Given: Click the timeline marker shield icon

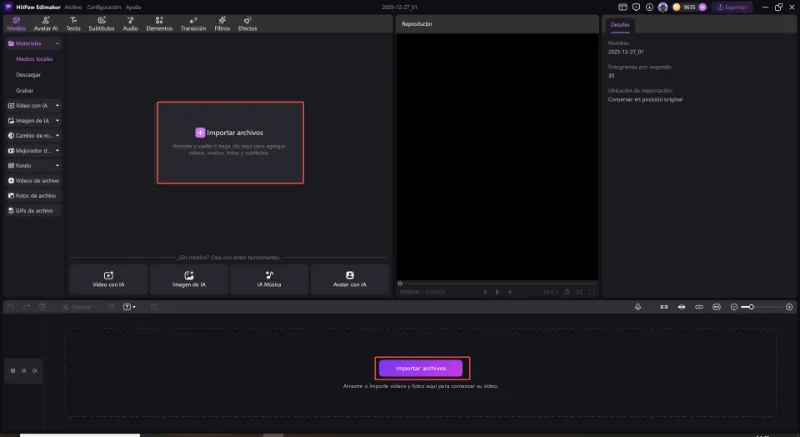Looking at the screenshot, I should point(111,307).
